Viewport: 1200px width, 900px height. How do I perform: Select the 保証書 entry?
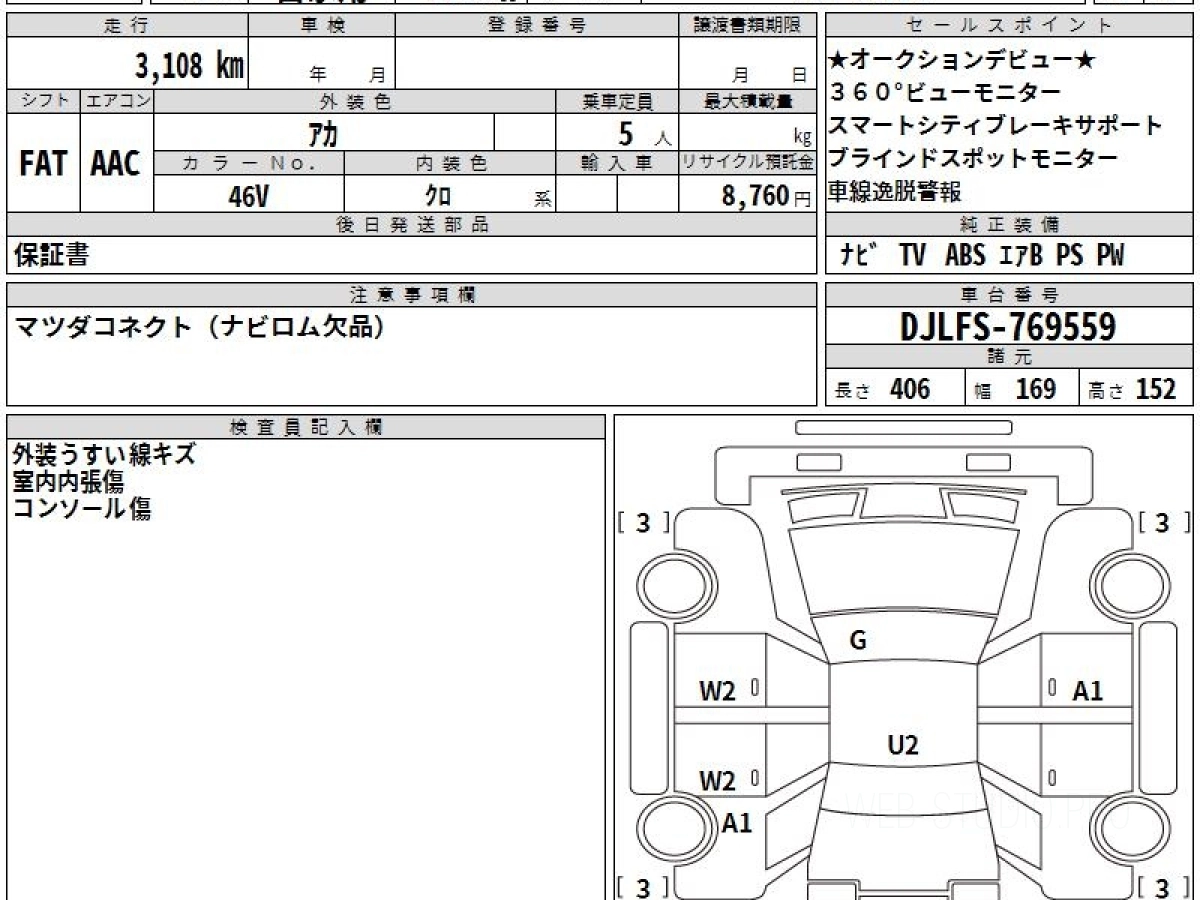(x=51, y=255)
